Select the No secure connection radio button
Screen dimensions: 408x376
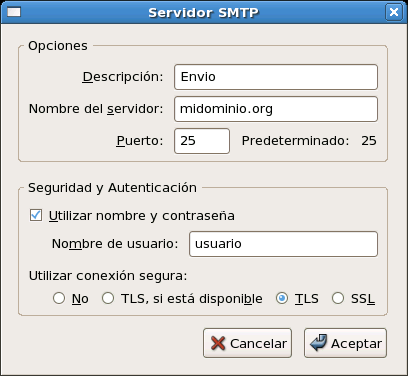pos(59,298)
